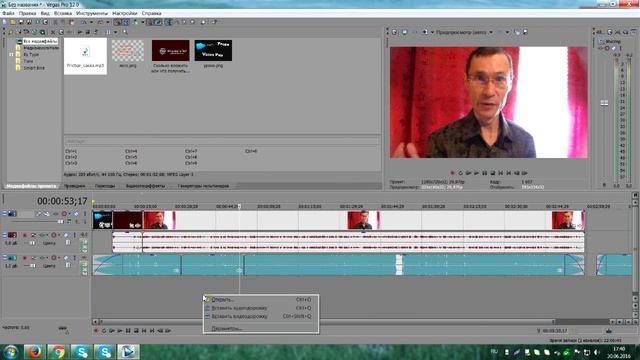Click Play From Start in timeline transport
640x360 pixels.
112,331
